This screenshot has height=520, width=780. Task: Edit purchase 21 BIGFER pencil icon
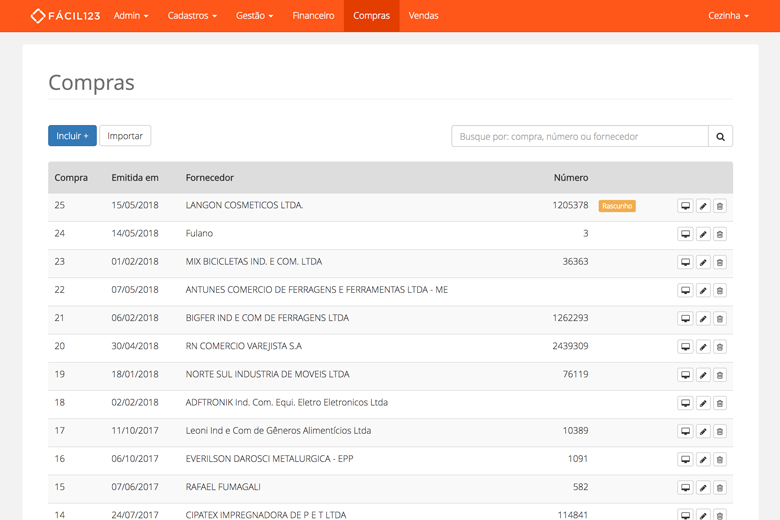[x=703, y=318]
